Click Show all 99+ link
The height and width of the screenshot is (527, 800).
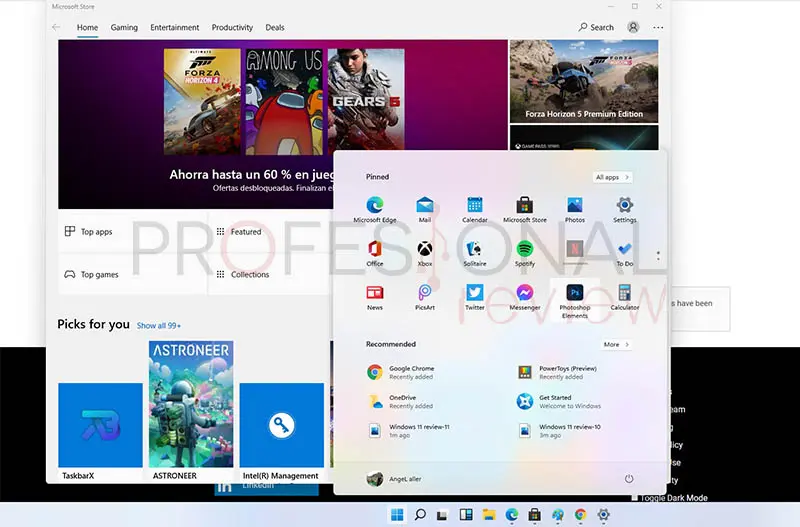(x=159, y=325)
